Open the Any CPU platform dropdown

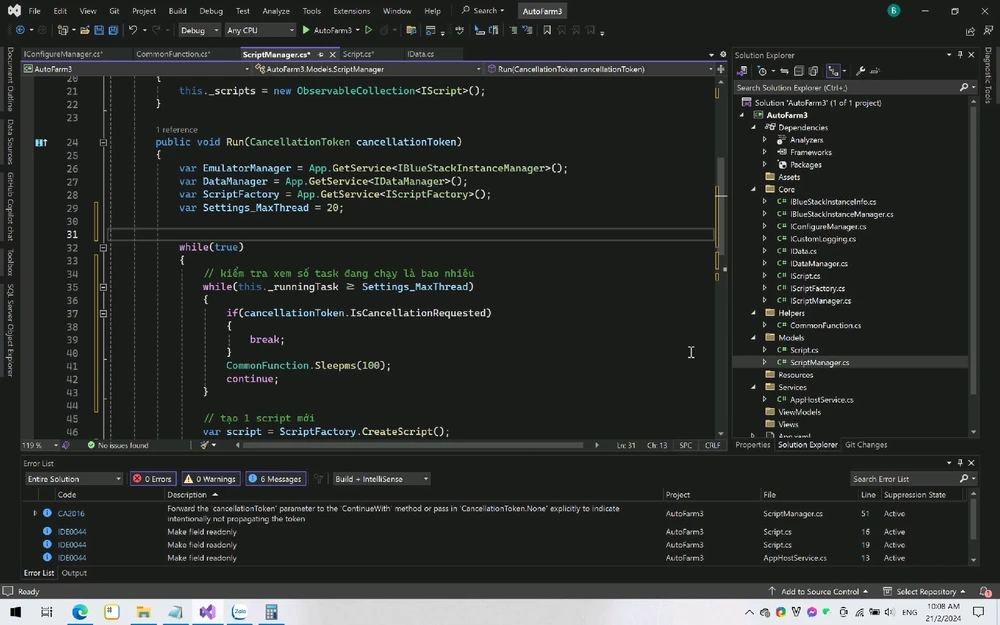click(x=260, y=30)
